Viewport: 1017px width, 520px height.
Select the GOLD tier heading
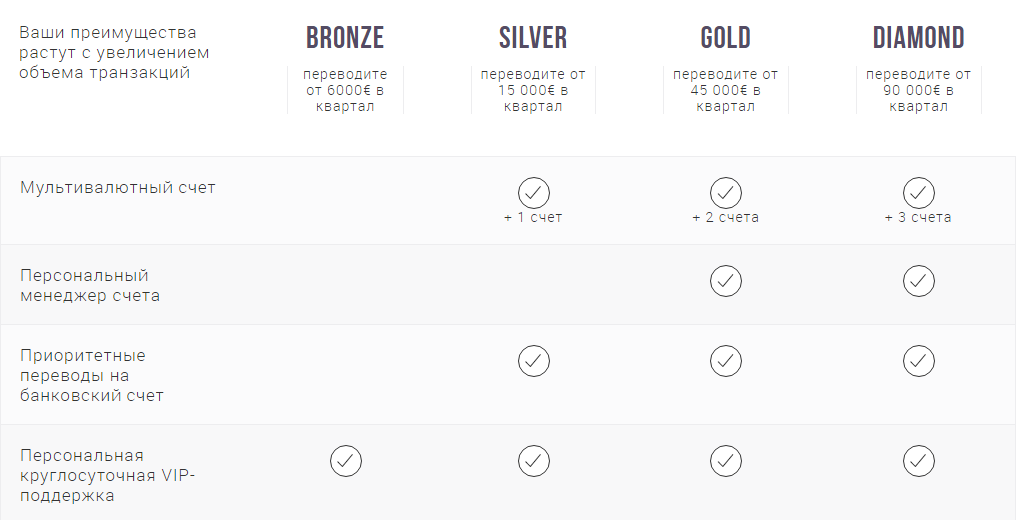[x=726, y=38]
